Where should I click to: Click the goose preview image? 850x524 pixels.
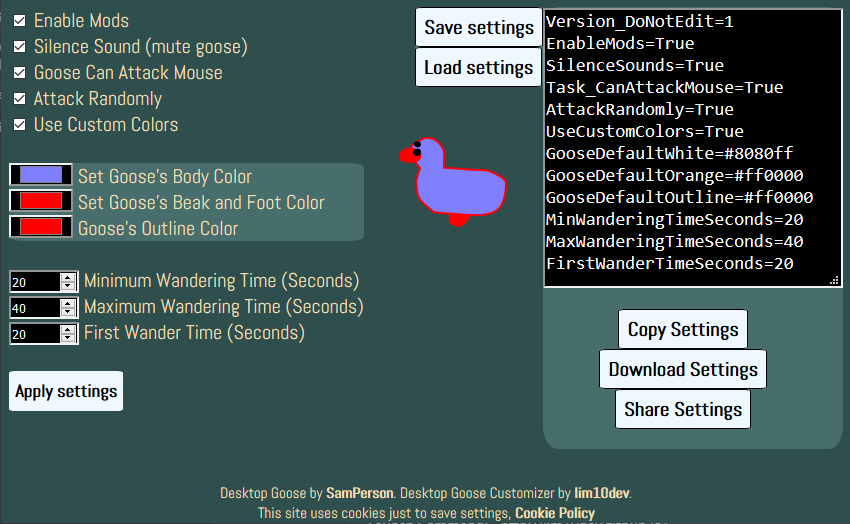tap(453, 182)
